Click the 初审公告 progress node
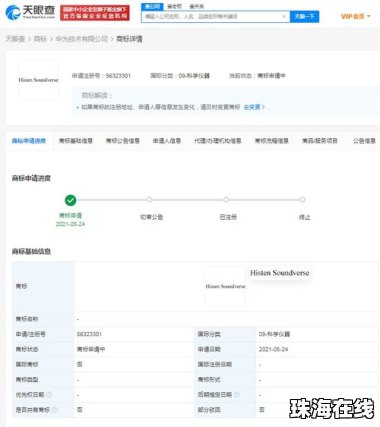The image size is (380, 427). pyautogui.click(x=149, y=200)
